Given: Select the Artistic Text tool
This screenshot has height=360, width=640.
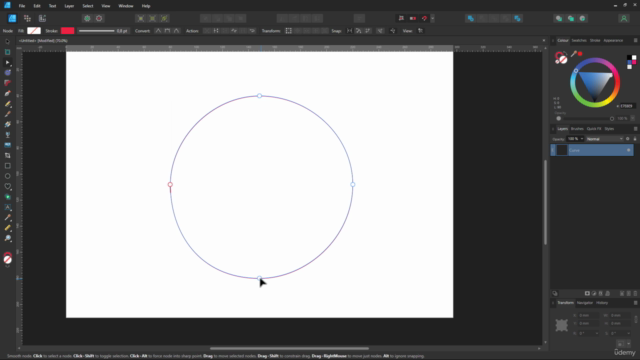Looking at the screenshot, I should [7, 207].
